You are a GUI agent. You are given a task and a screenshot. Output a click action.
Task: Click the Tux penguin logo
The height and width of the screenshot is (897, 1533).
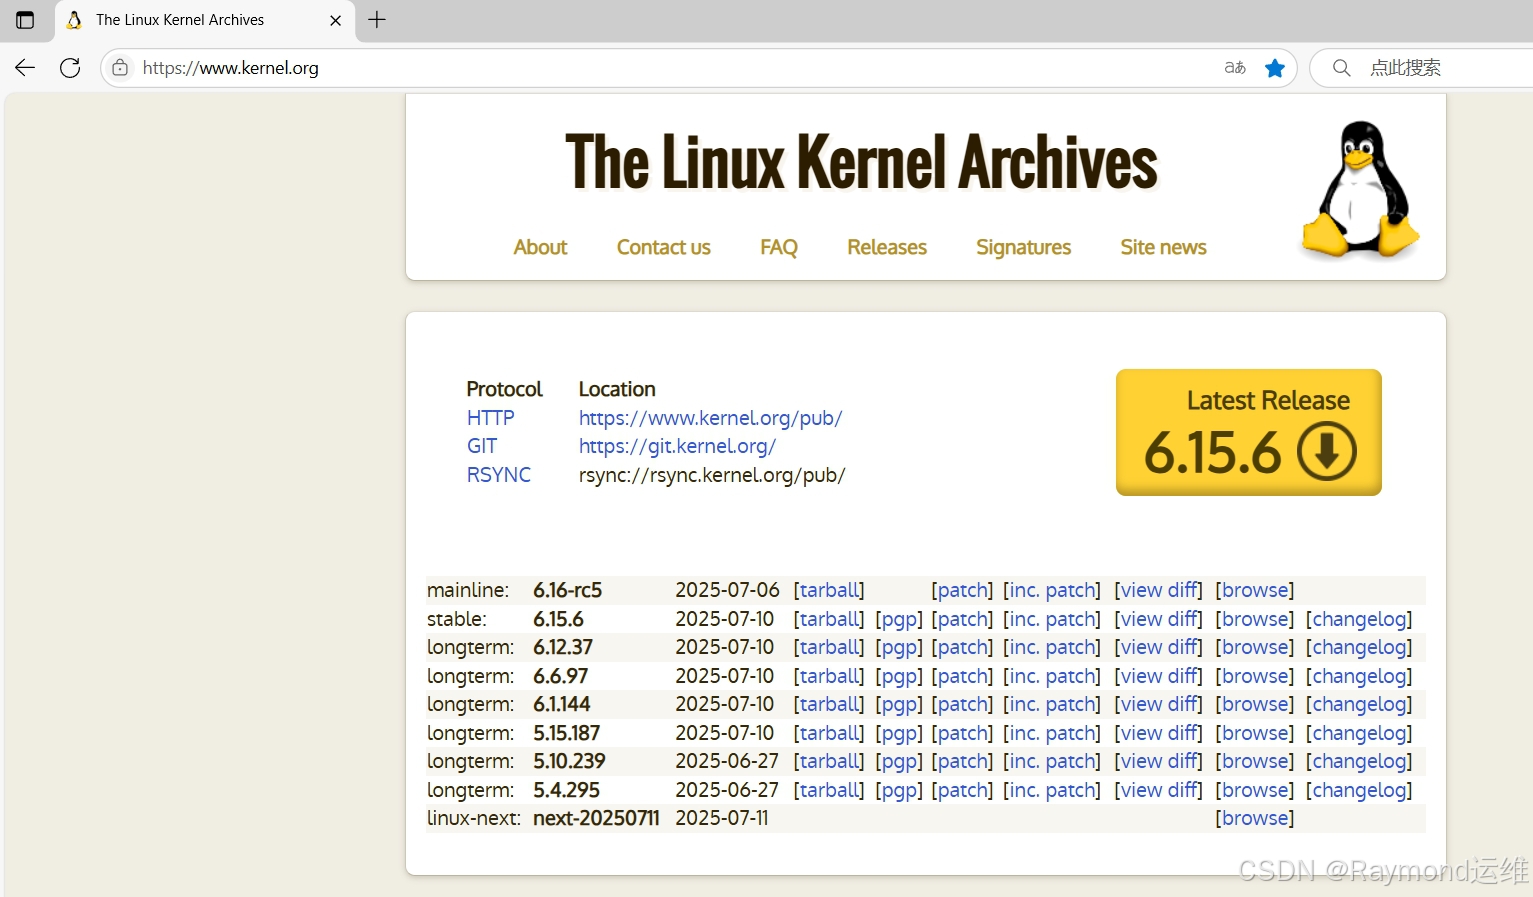(1359, 189)
